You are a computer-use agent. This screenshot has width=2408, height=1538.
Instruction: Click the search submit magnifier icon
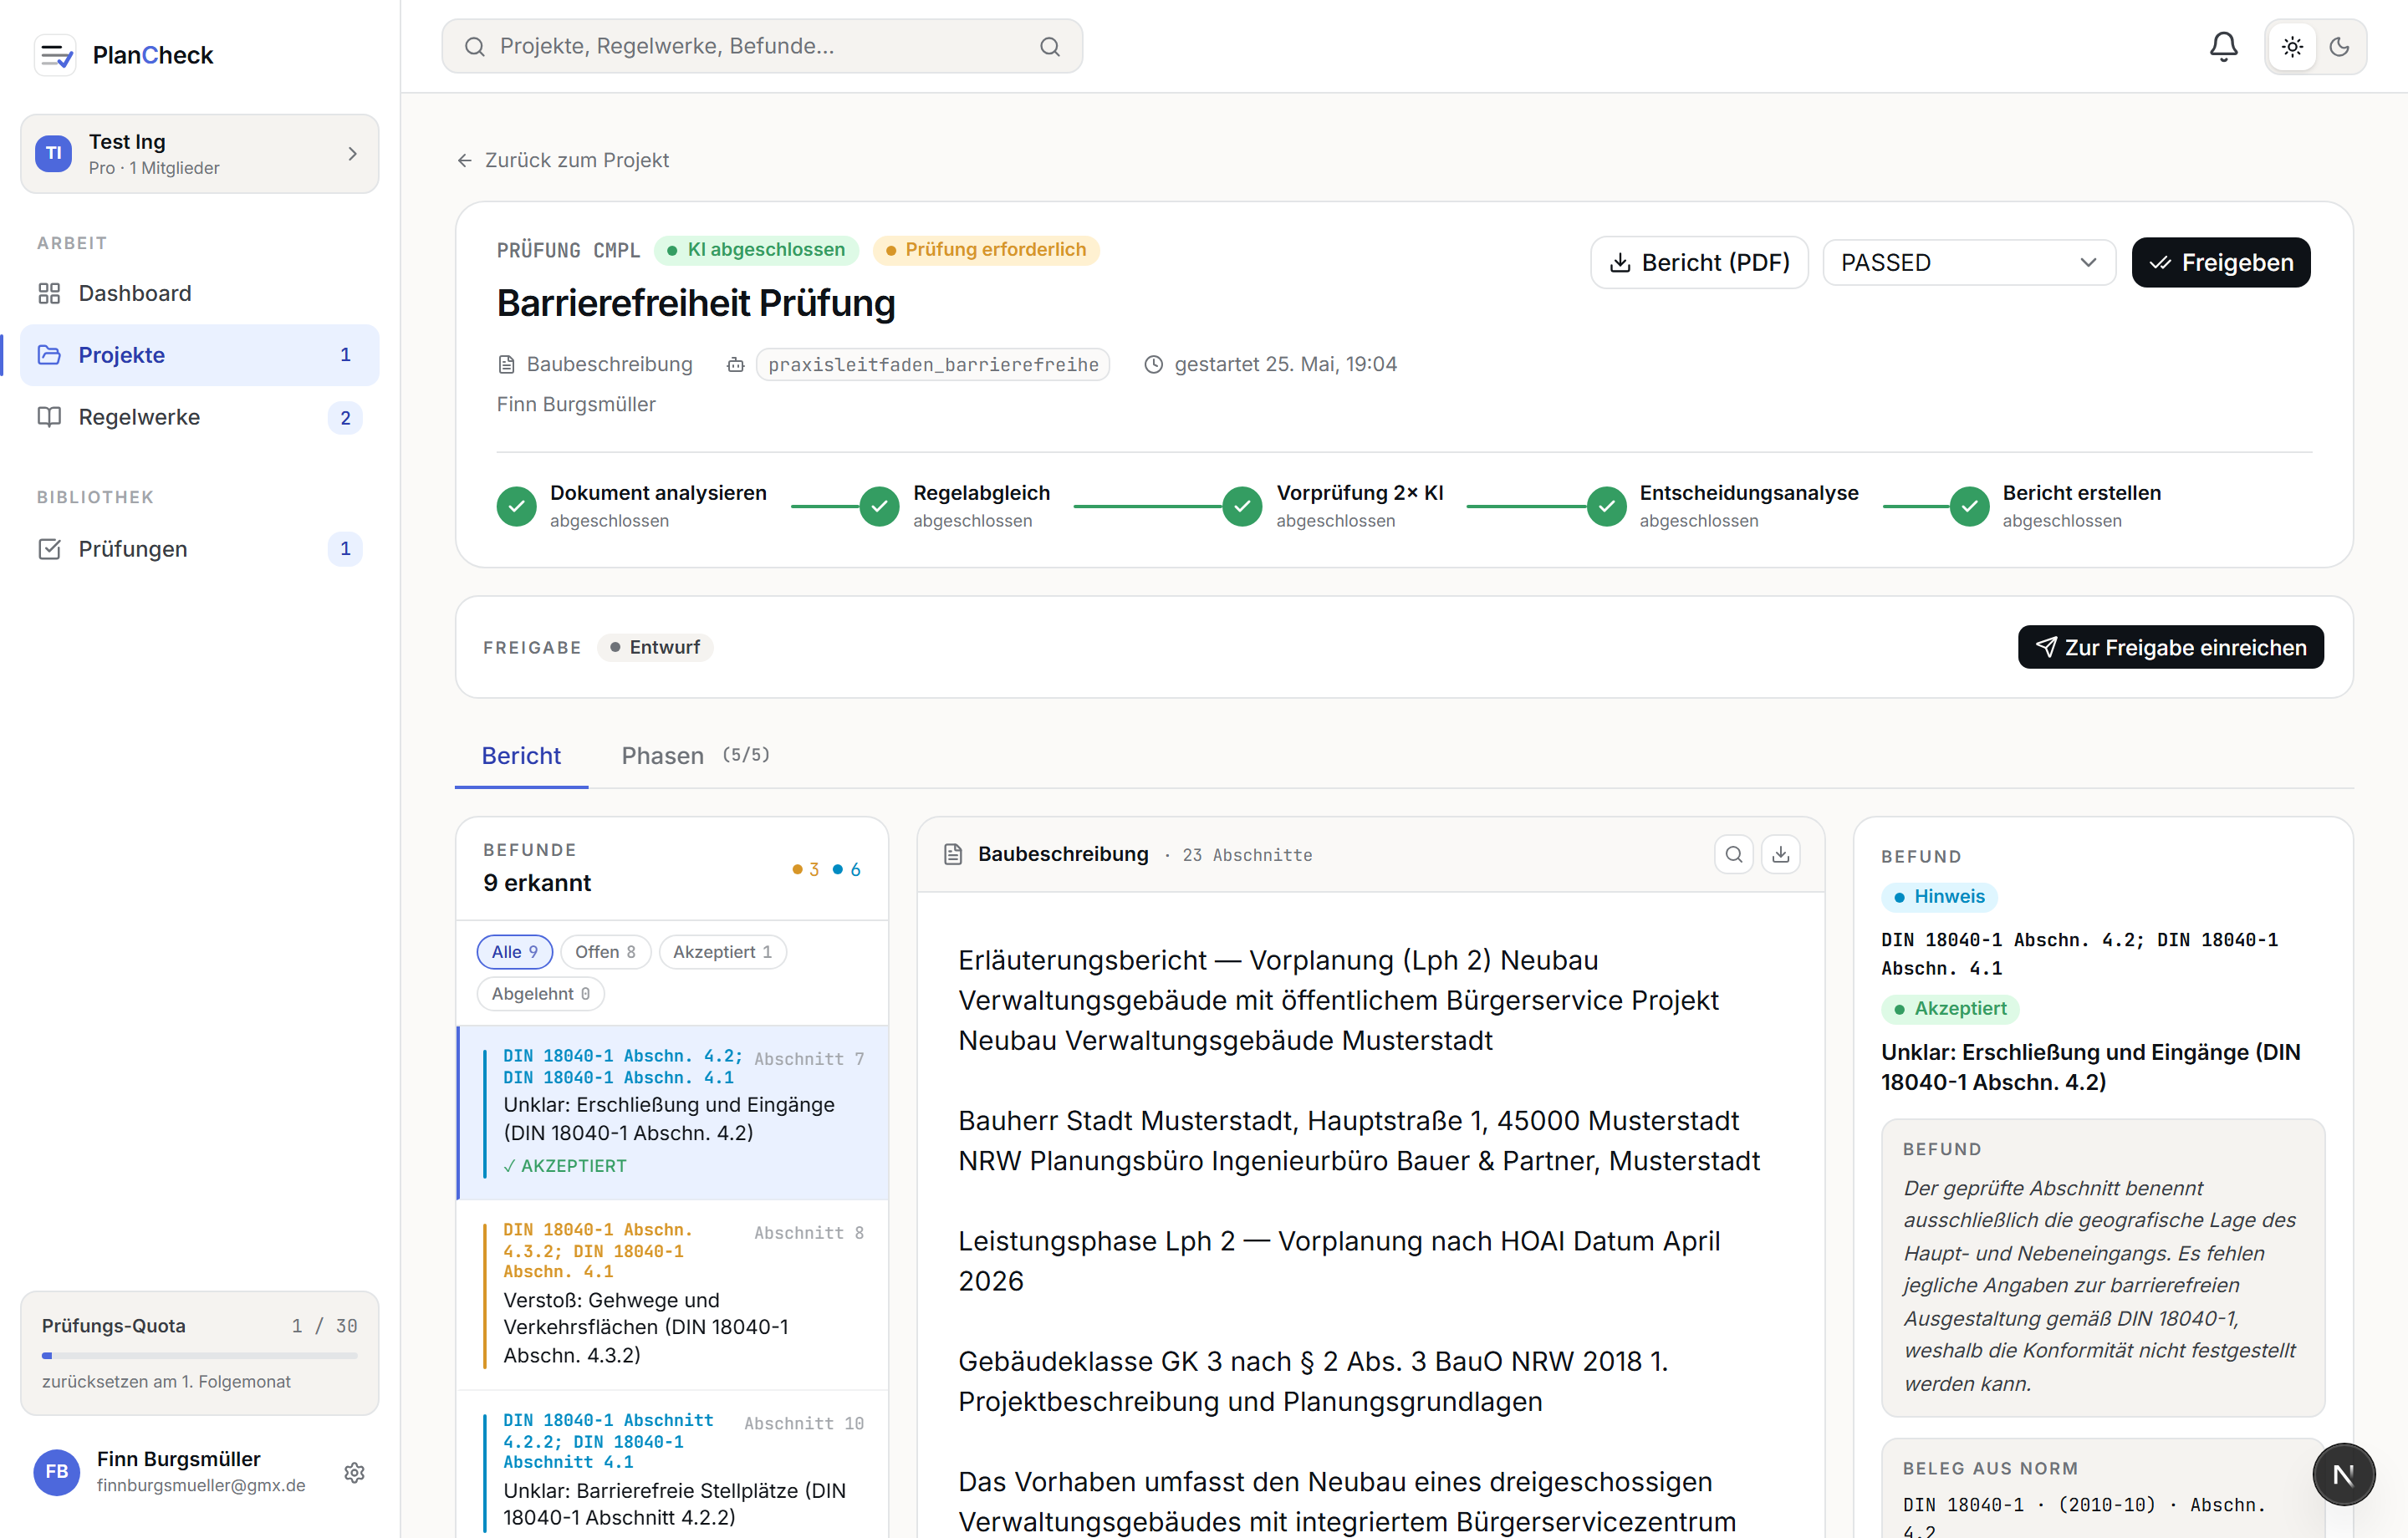(1049, 46)
